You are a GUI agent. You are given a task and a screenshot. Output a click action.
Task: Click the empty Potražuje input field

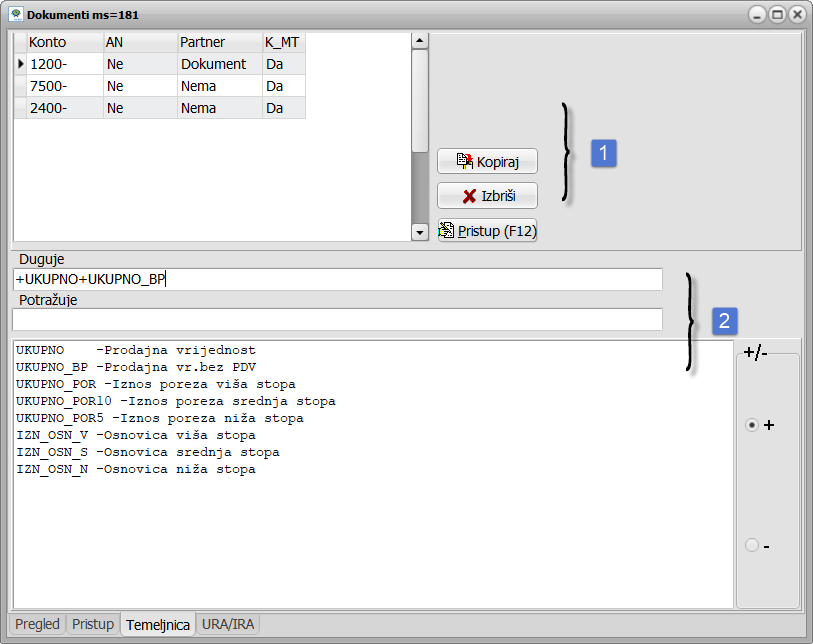337,319
